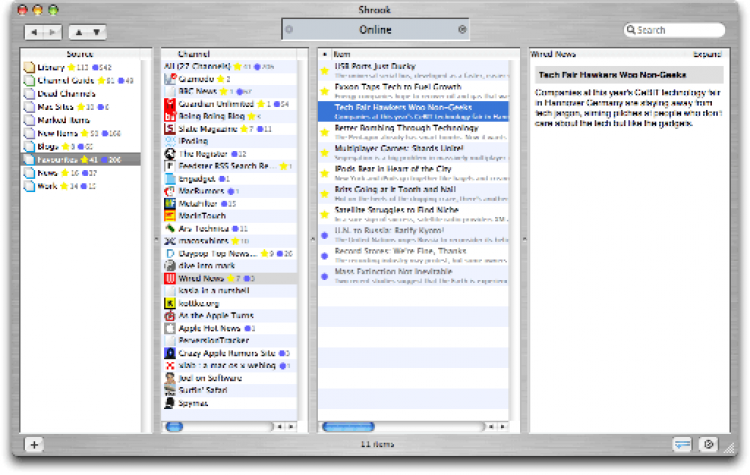Click the plus button to add channel
750x475 pixels.
click(x=34, y=444)
